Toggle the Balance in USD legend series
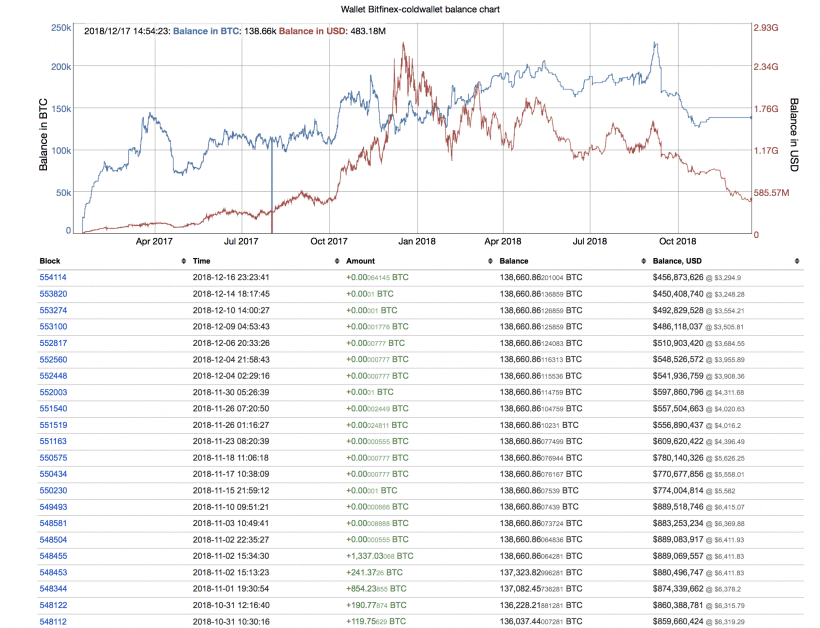Screen dimensions: 820x628 [x=313, y=31]
